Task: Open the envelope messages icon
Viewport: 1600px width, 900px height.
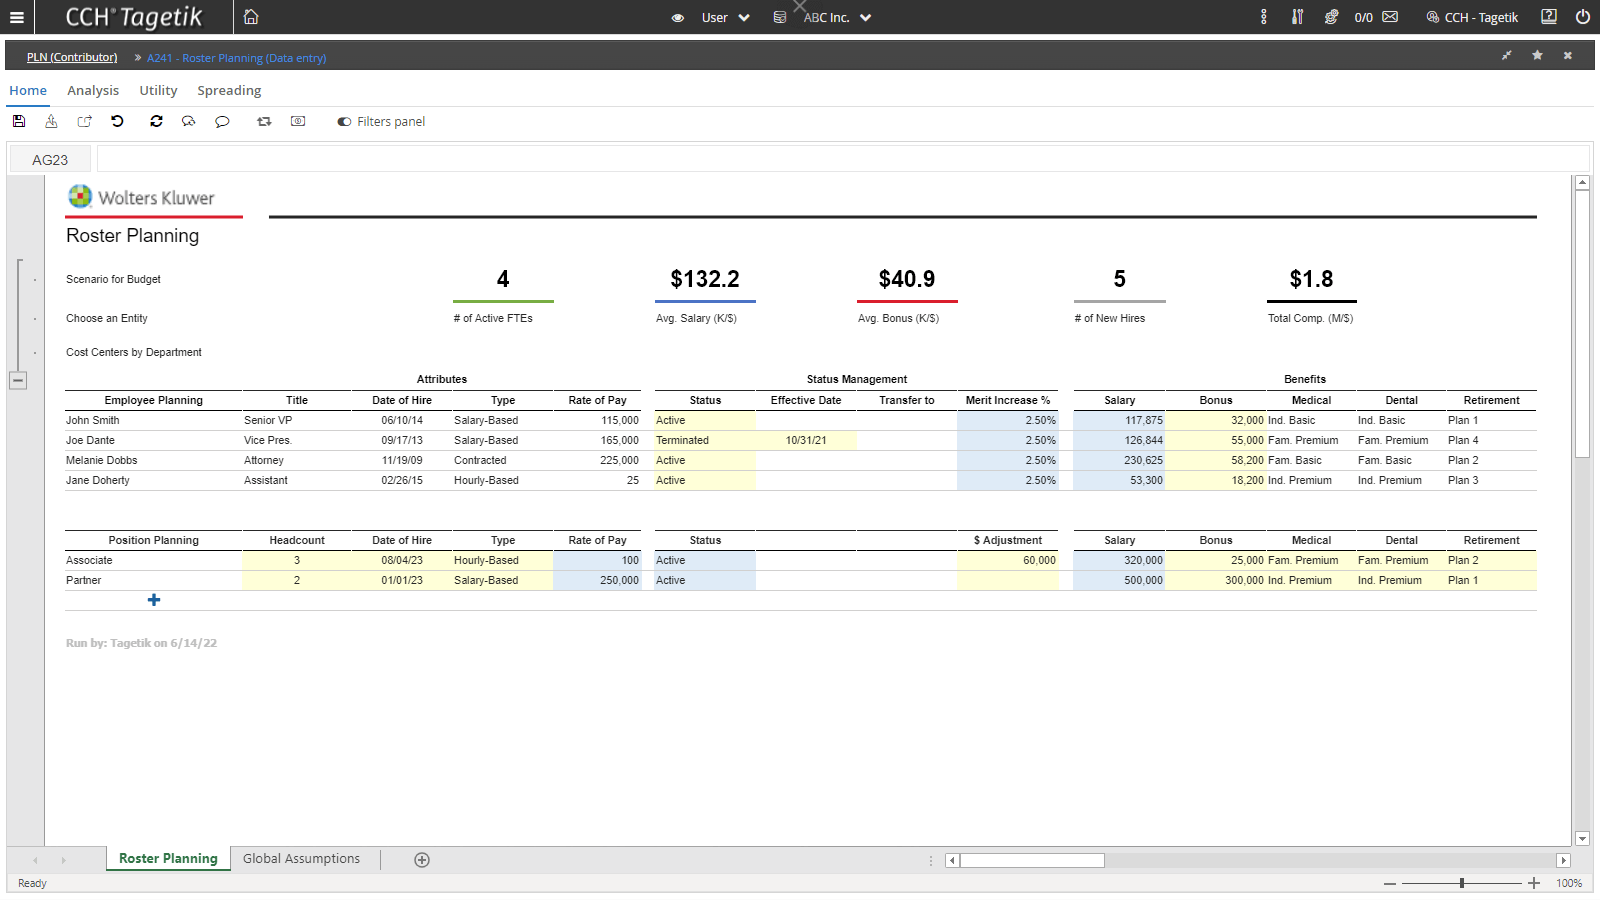Action: [x=1390, y=17]
